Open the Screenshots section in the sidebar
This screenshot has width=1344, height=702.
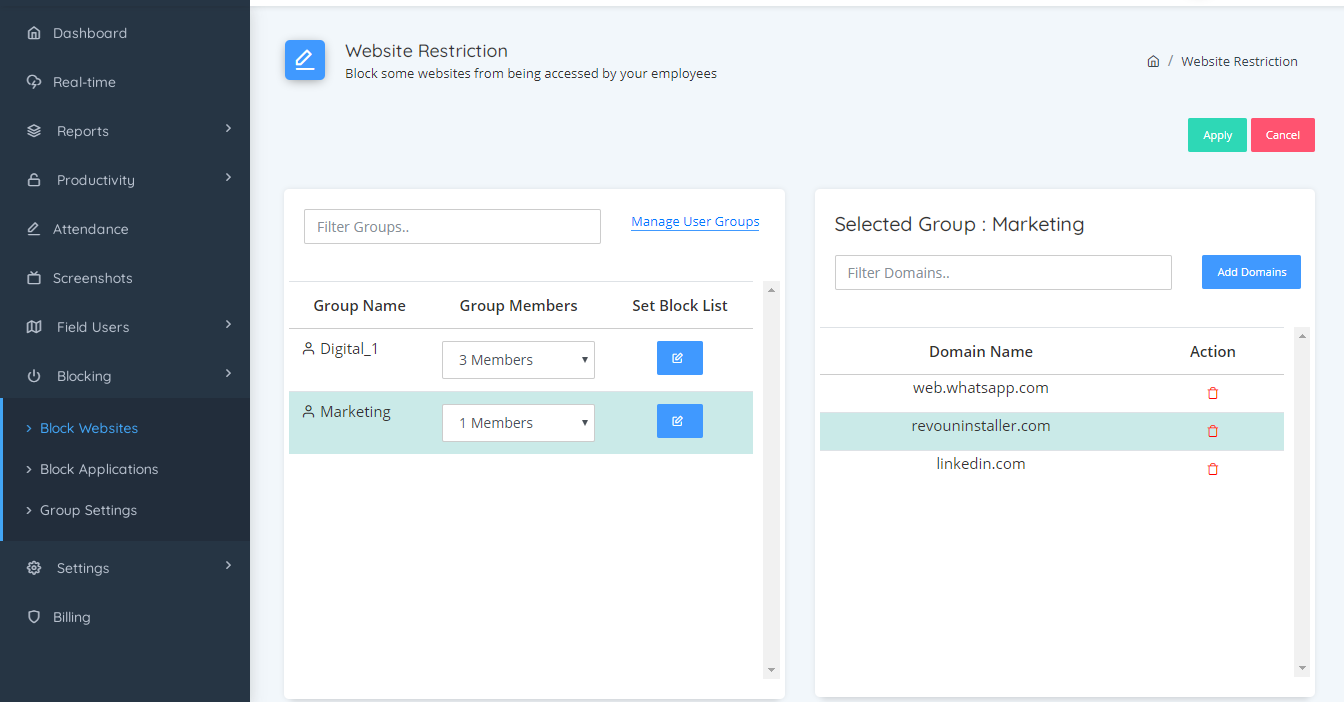pos(90,277)
